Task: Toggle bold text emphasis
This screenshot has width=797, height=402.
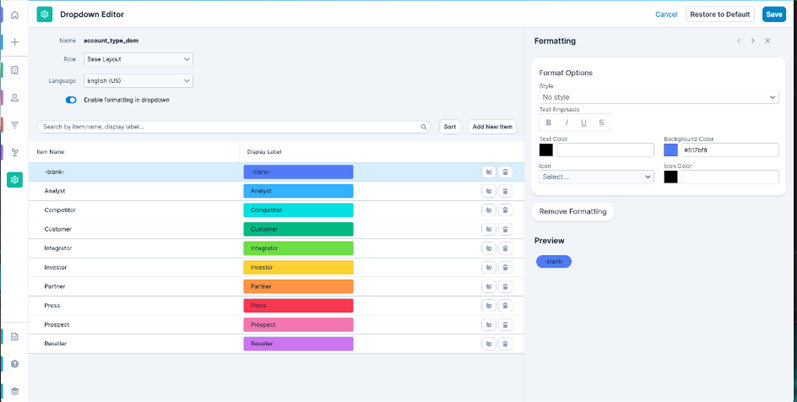Action: (548, 123)
